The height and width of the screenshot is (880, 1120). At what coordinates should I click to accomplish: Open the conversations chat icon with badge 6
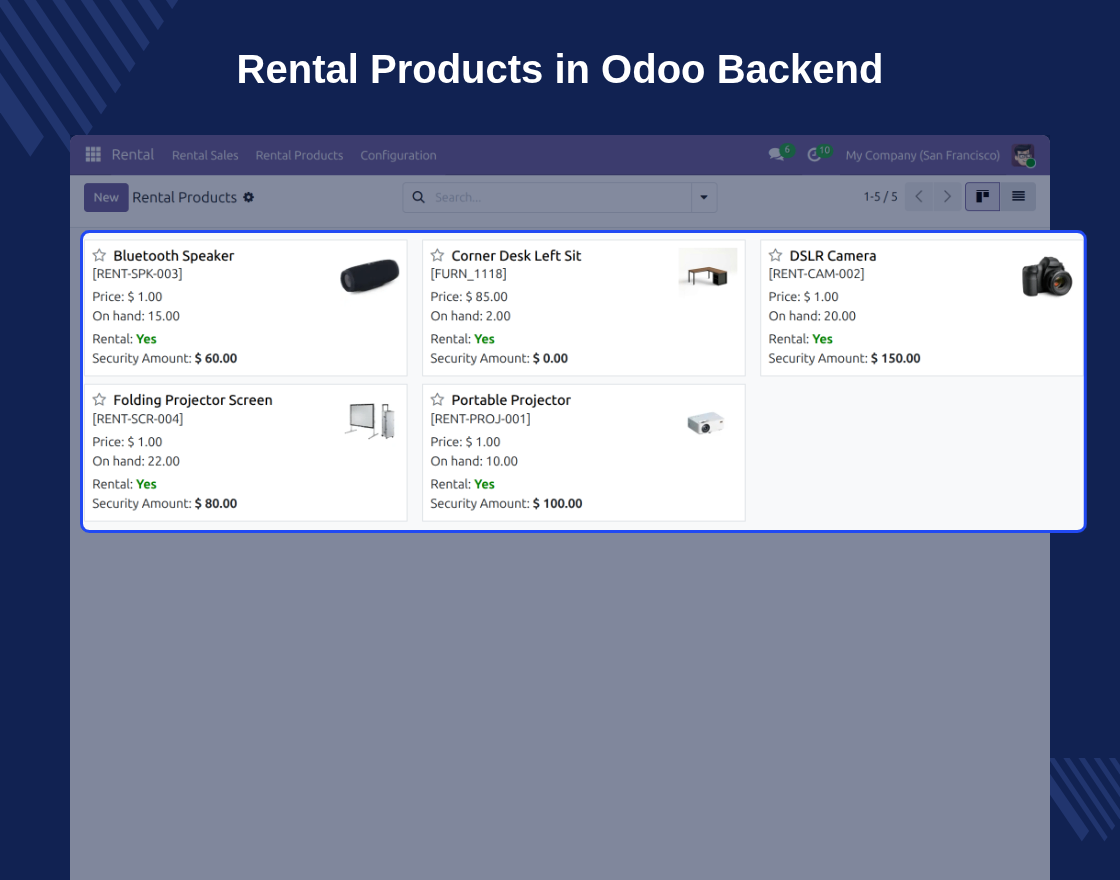776,154
